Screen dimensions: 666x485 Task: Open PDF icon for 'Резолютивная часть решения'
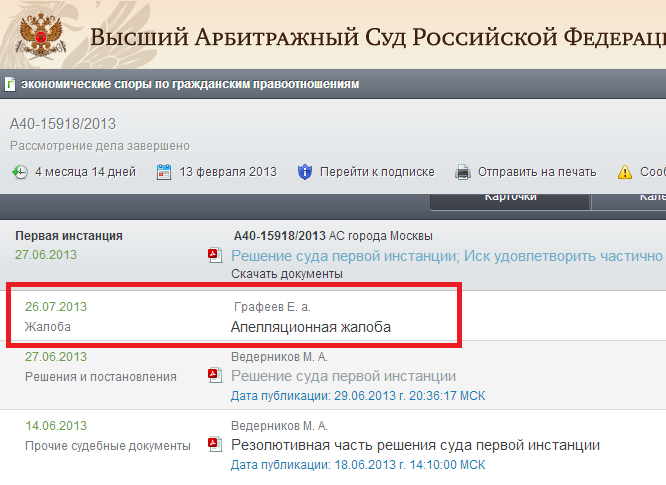click(x=215, y=445)
